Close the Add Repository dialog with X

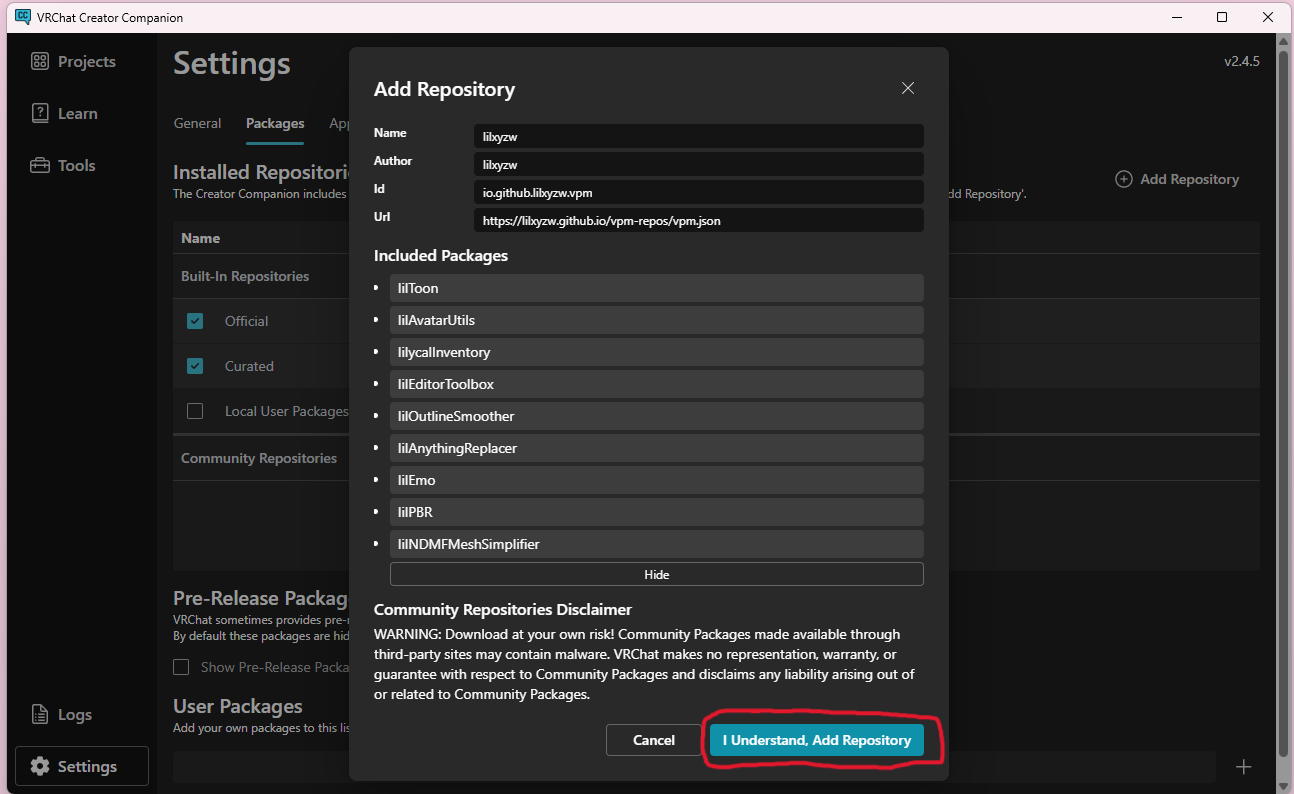pyautogui.click(x=908, y=88)
